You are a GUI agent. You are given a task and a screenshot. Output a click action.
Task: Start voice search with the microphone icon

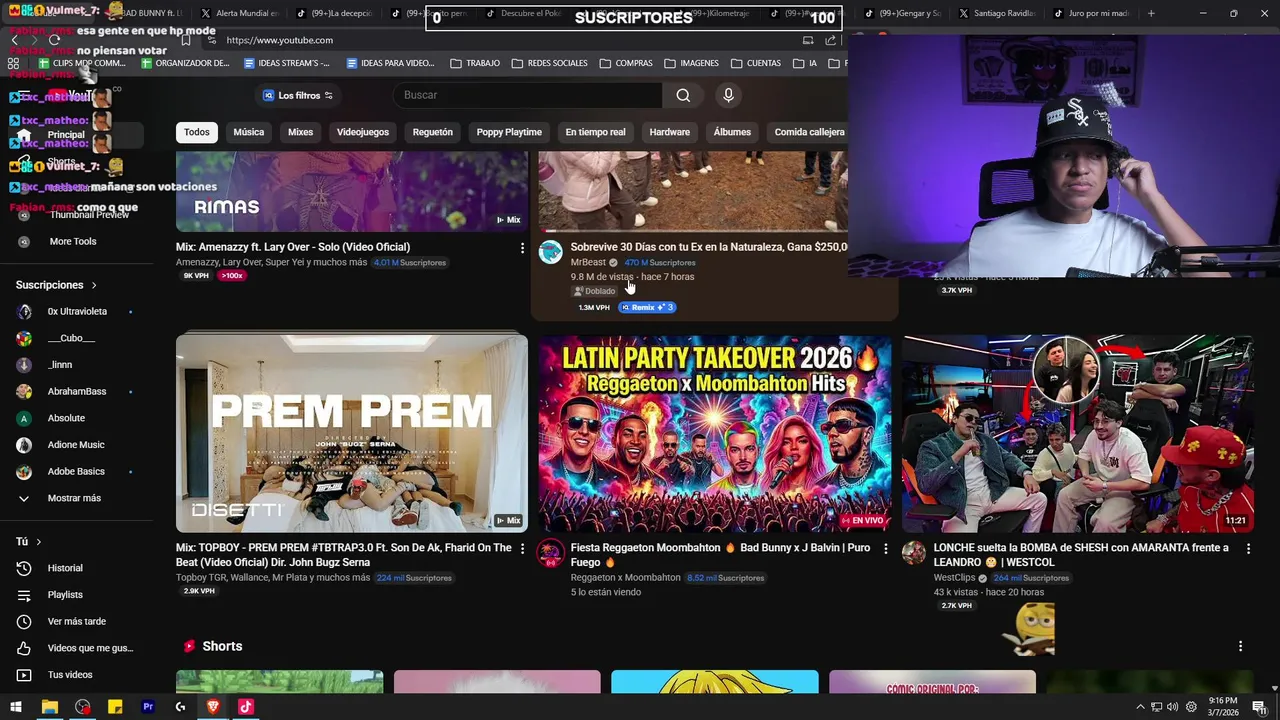[728, 95]
